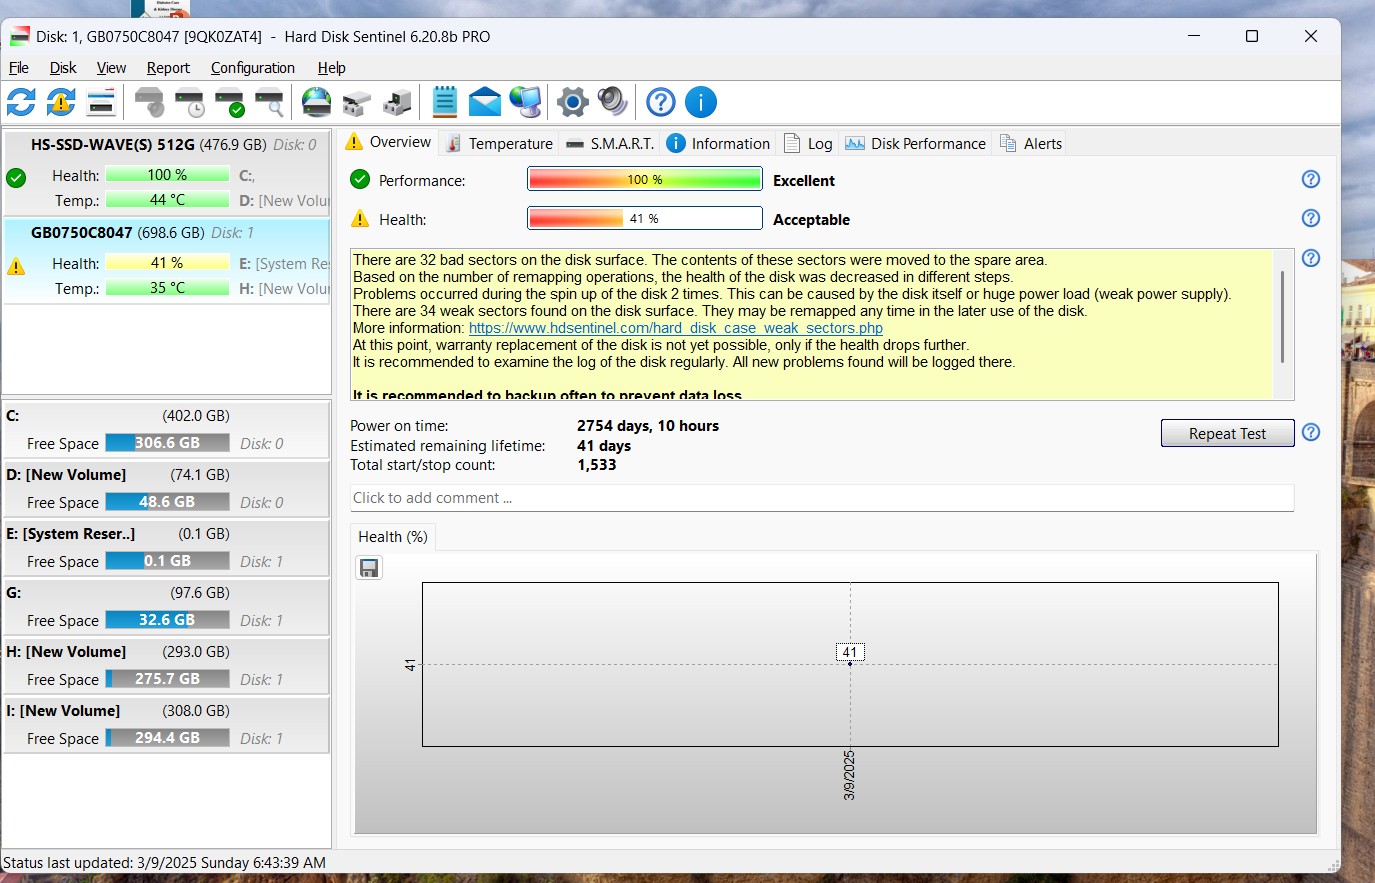Switch to the Alerts tab

point(1031,143)
